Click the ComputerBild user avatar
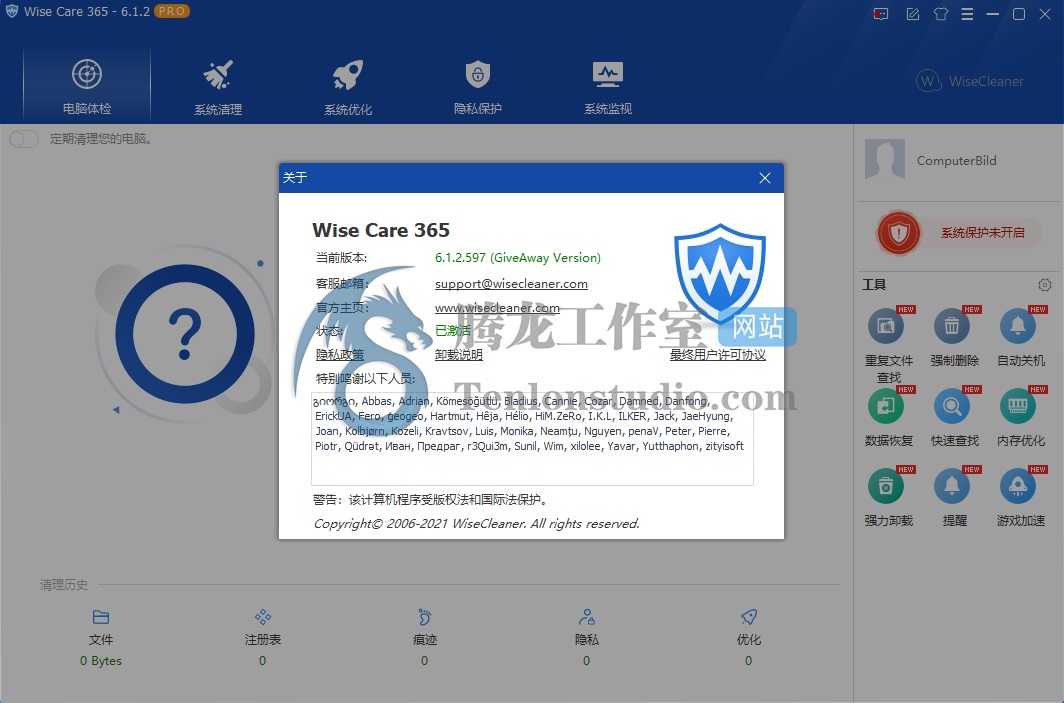 click(885, 159)
